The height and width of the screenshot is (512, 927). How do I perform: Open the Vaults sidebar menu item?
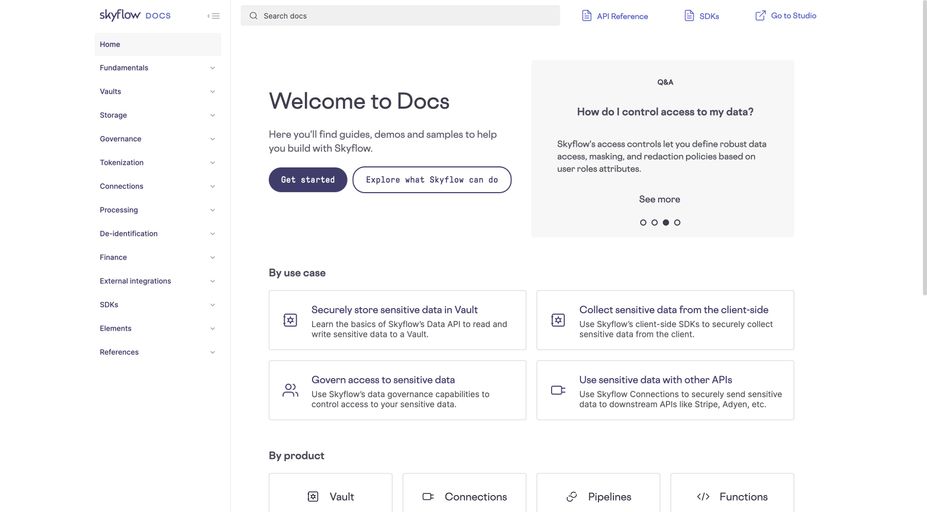coord(111,91)
